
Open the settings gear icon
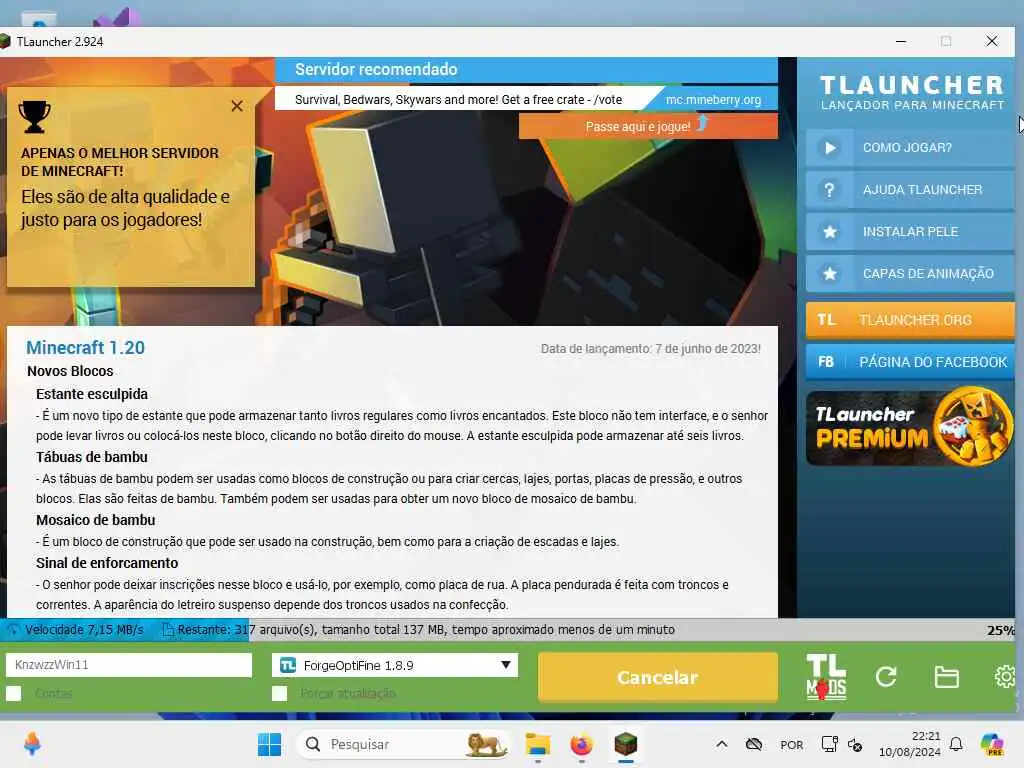coord(1006,677)
